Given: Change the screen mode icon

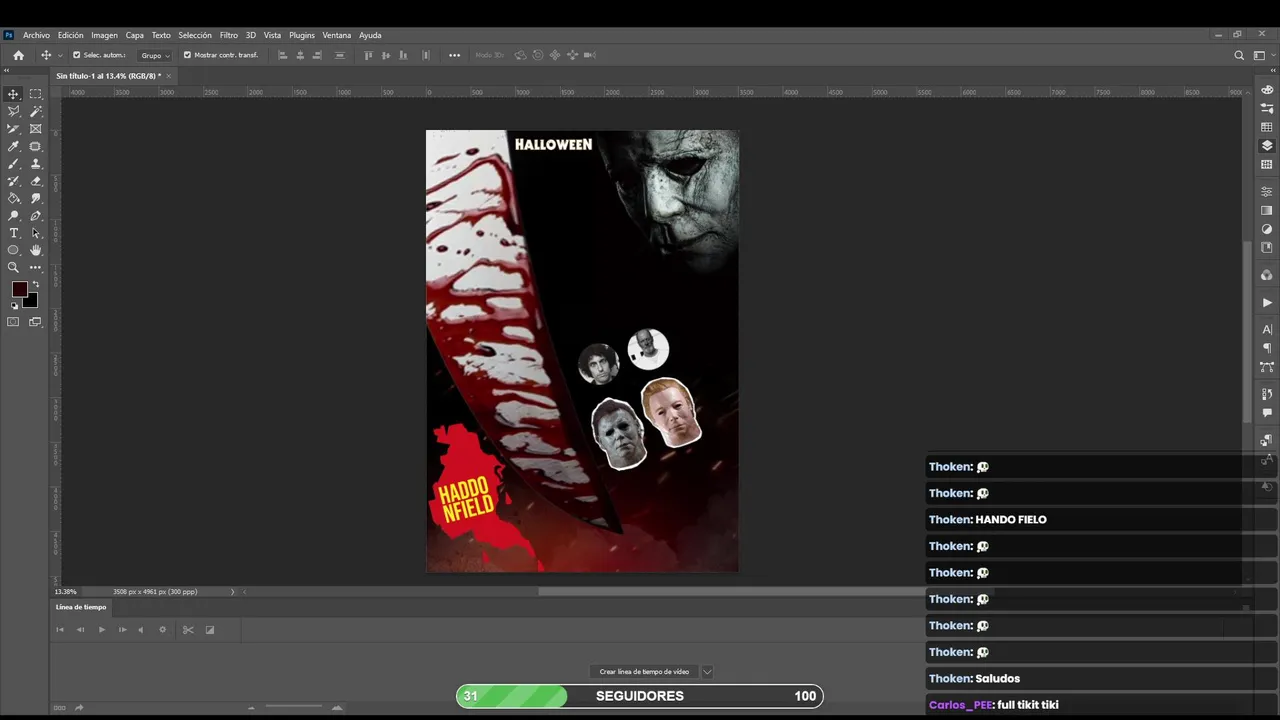Looking at the screenshot, I should (36, 322).
